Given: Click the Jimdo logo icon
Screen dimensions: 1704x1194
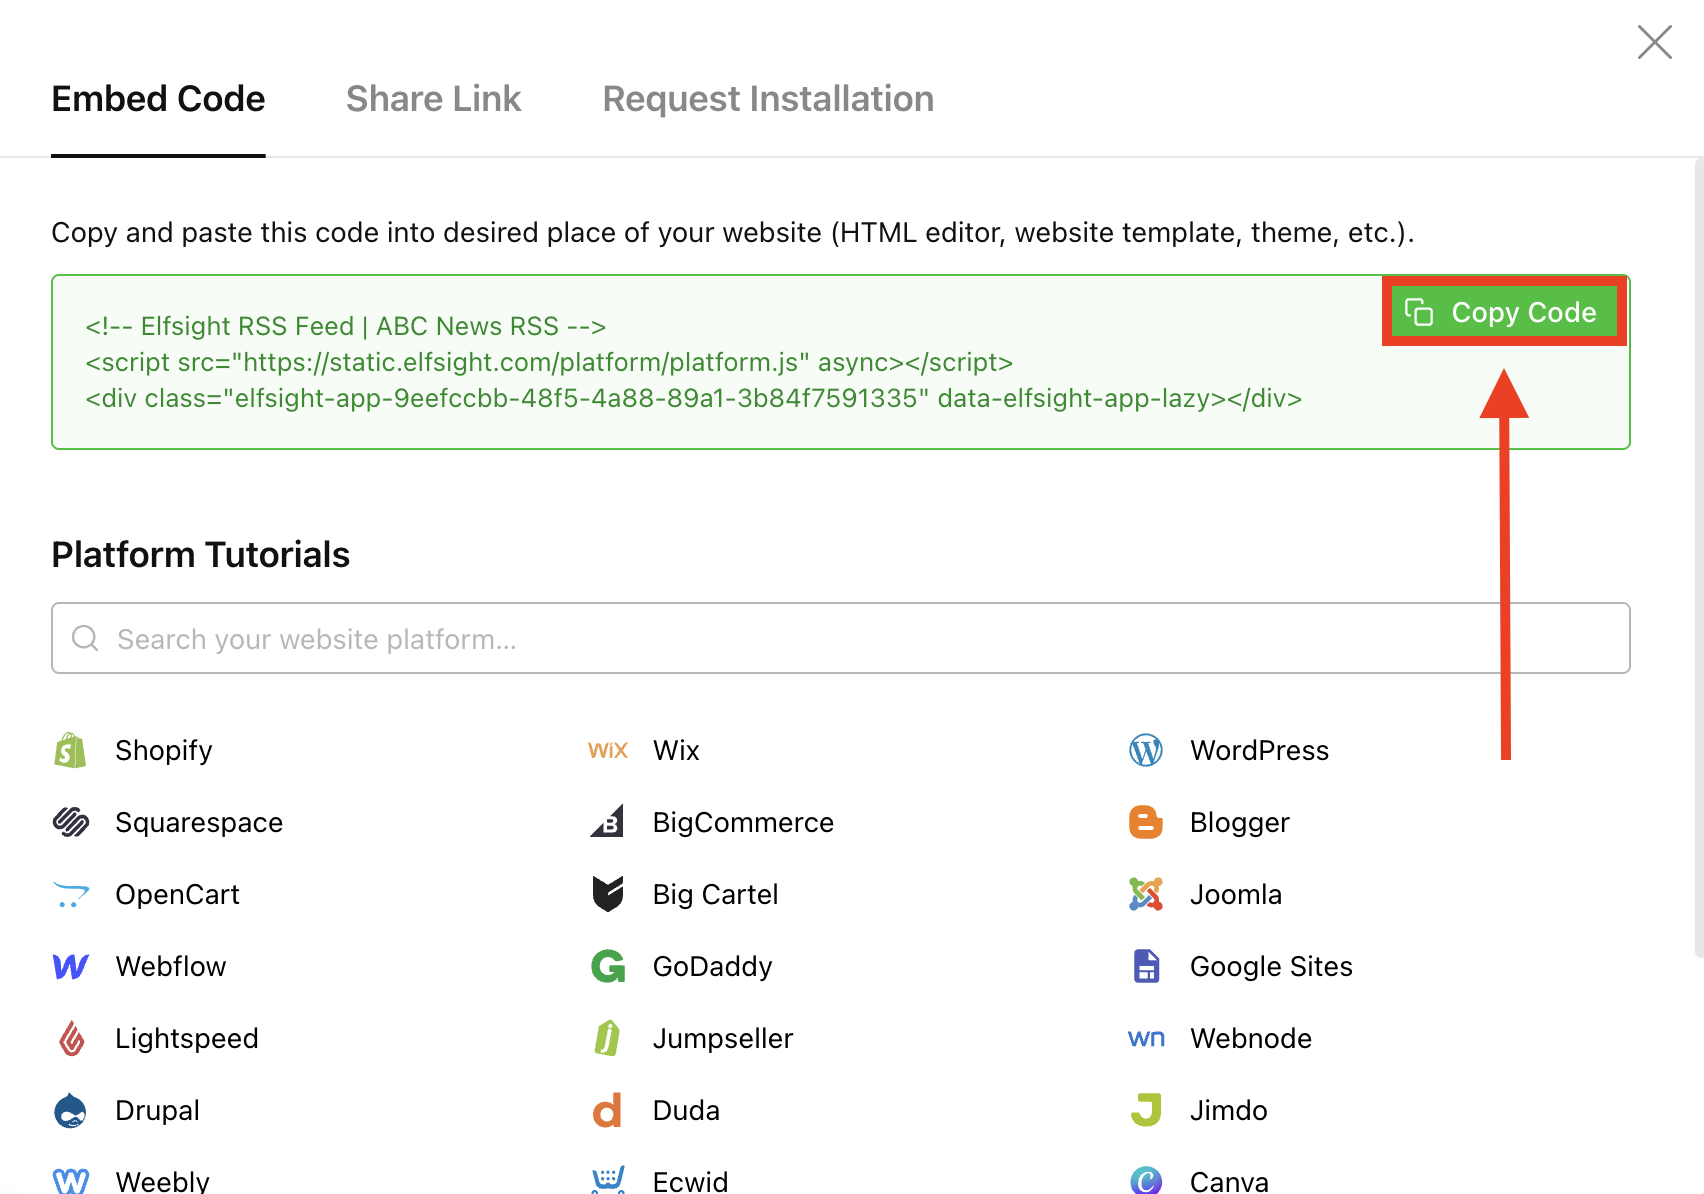Looking at the screenshot, I should (1146, 1110).
